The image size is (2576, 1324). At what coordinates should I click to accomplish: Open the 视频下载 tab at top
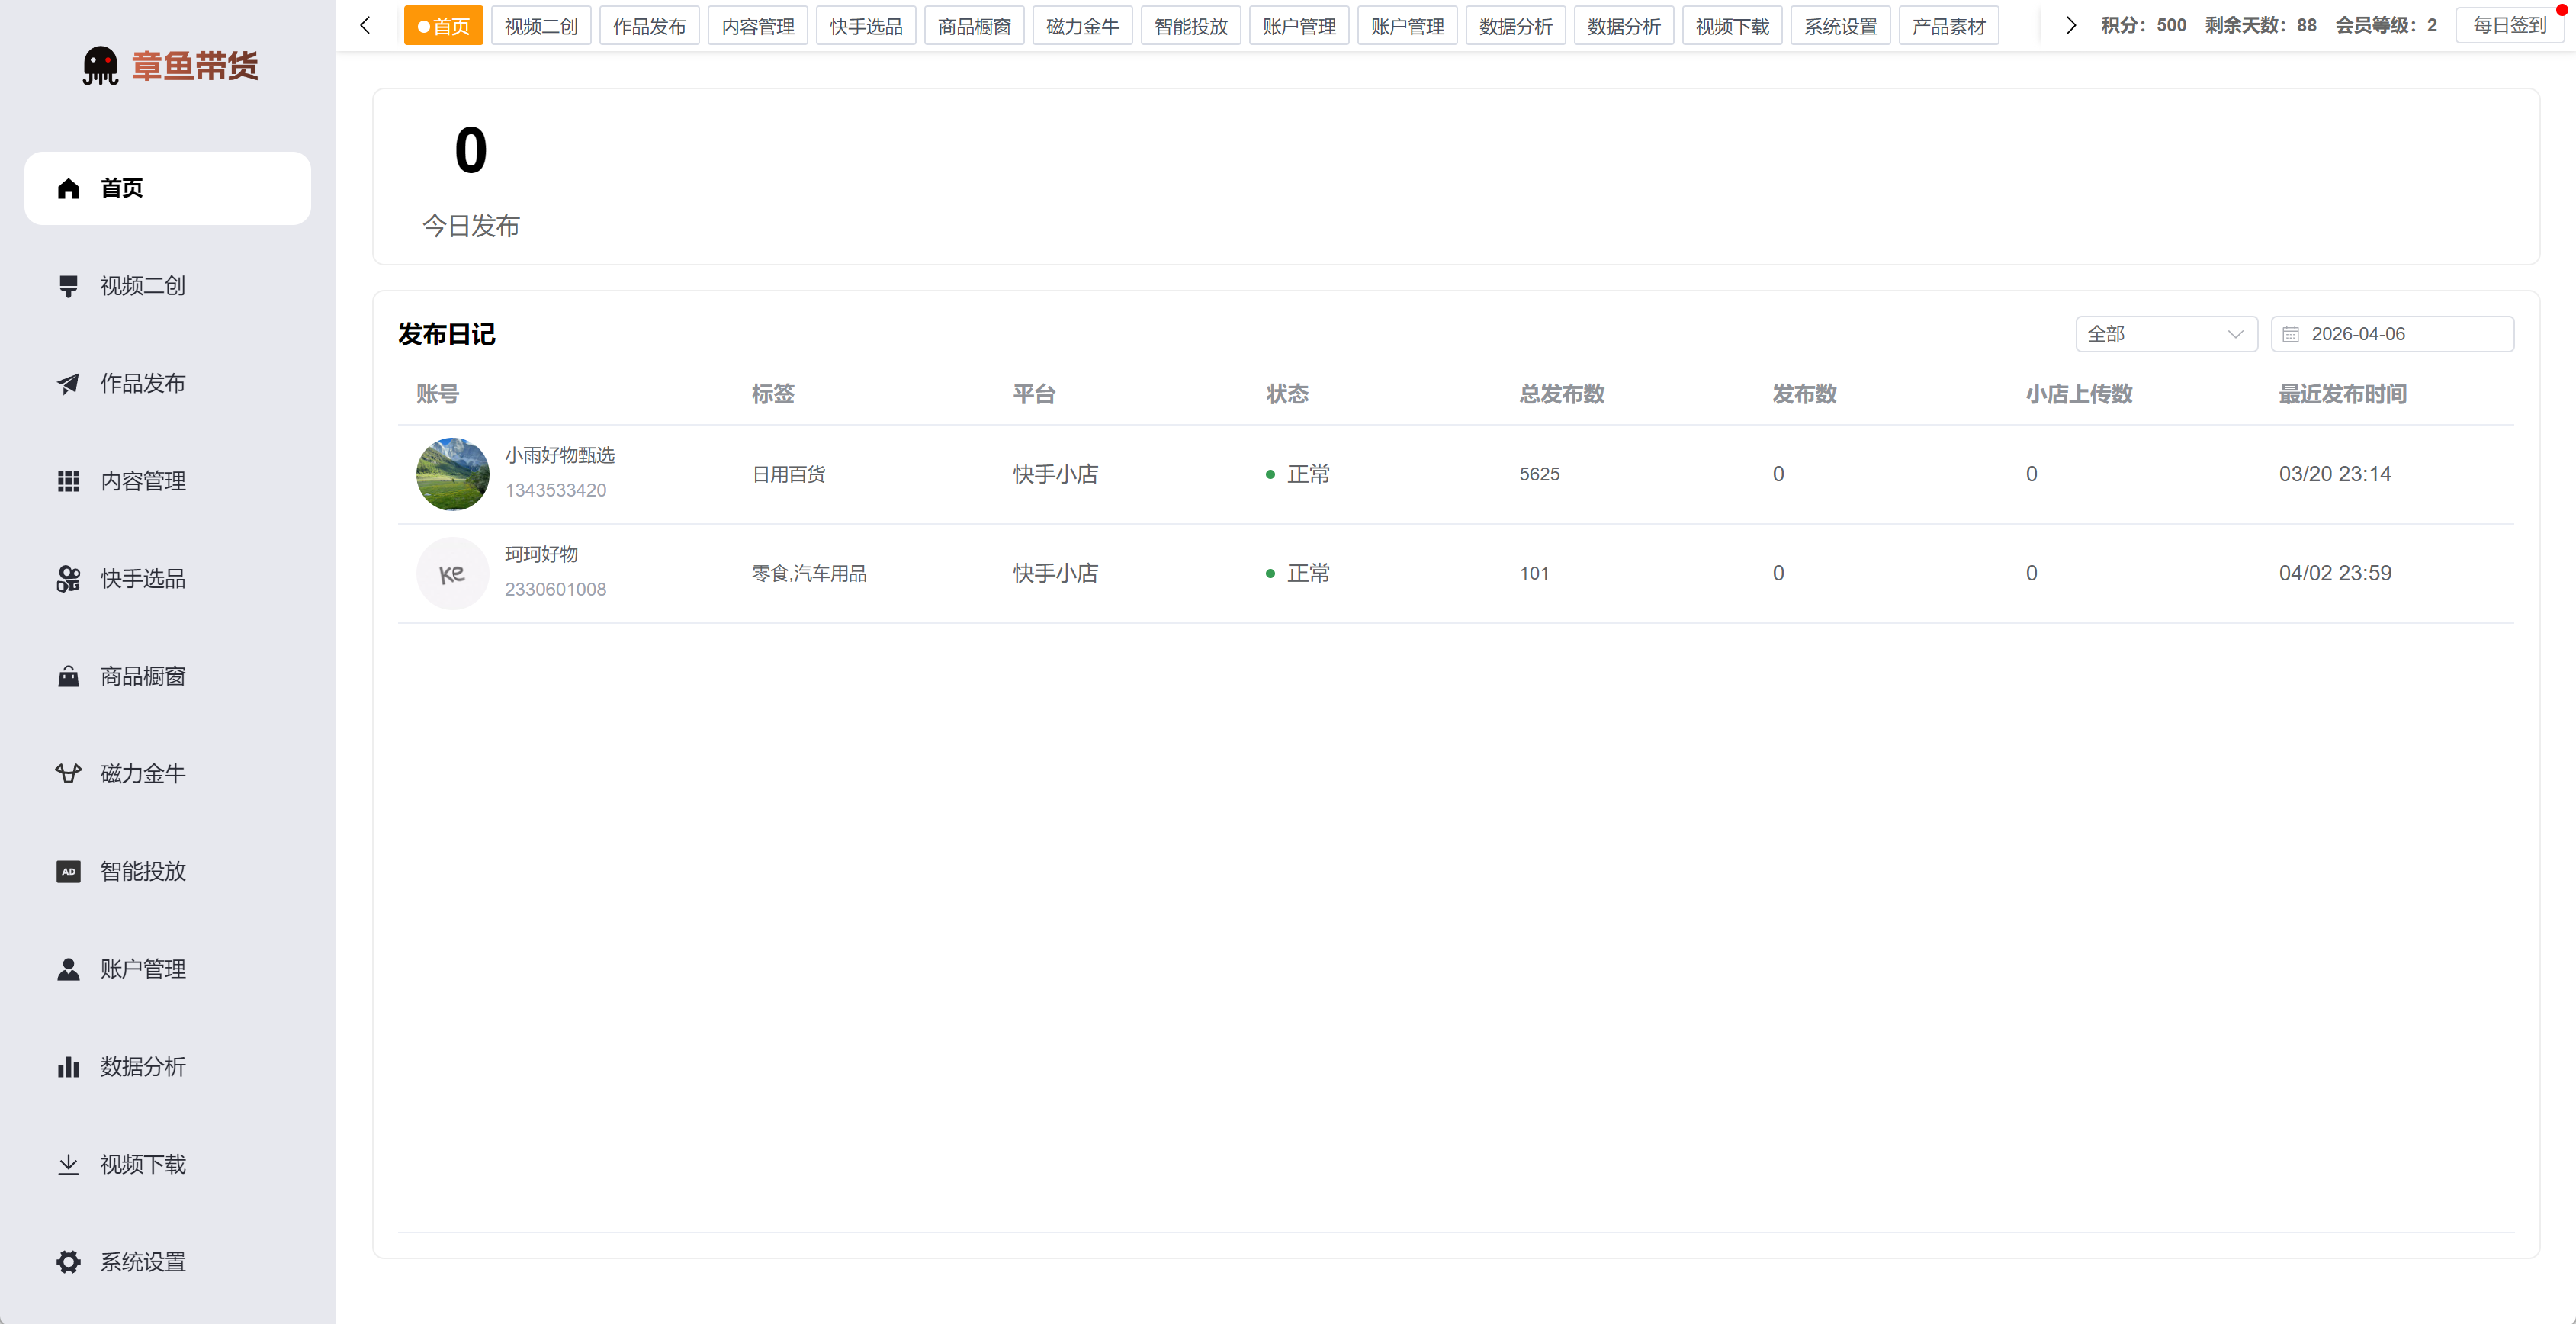(x=1732, y=26)
